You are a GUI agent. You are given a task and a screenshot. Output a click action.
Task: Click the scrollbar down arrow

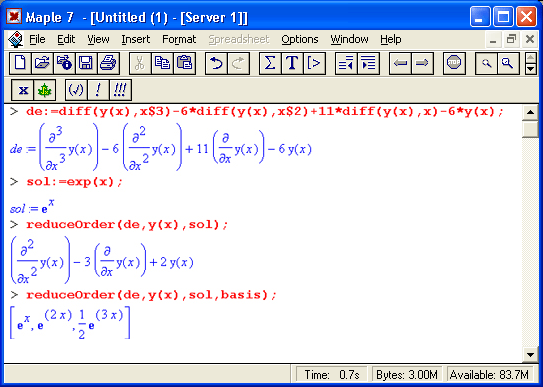[x=530, y=354]
